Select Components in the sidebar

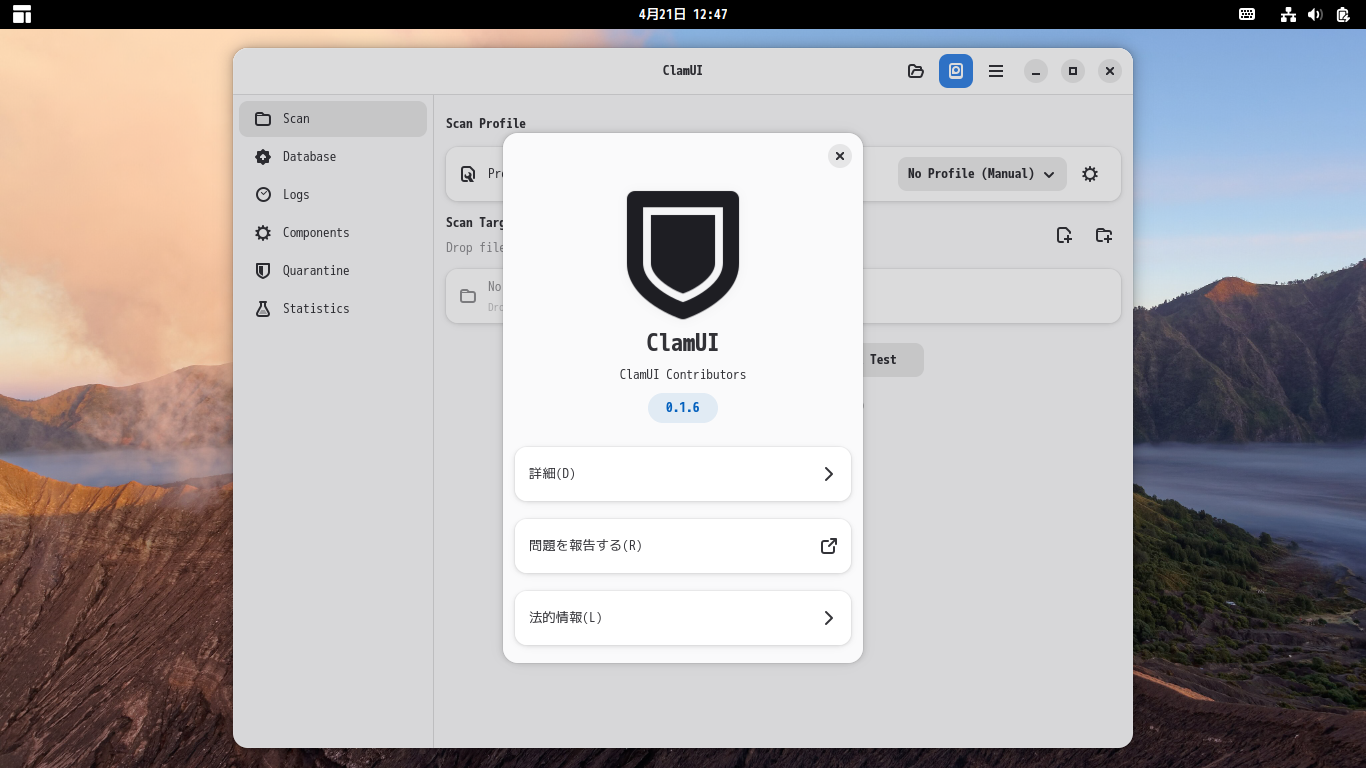tap(333, 233)
